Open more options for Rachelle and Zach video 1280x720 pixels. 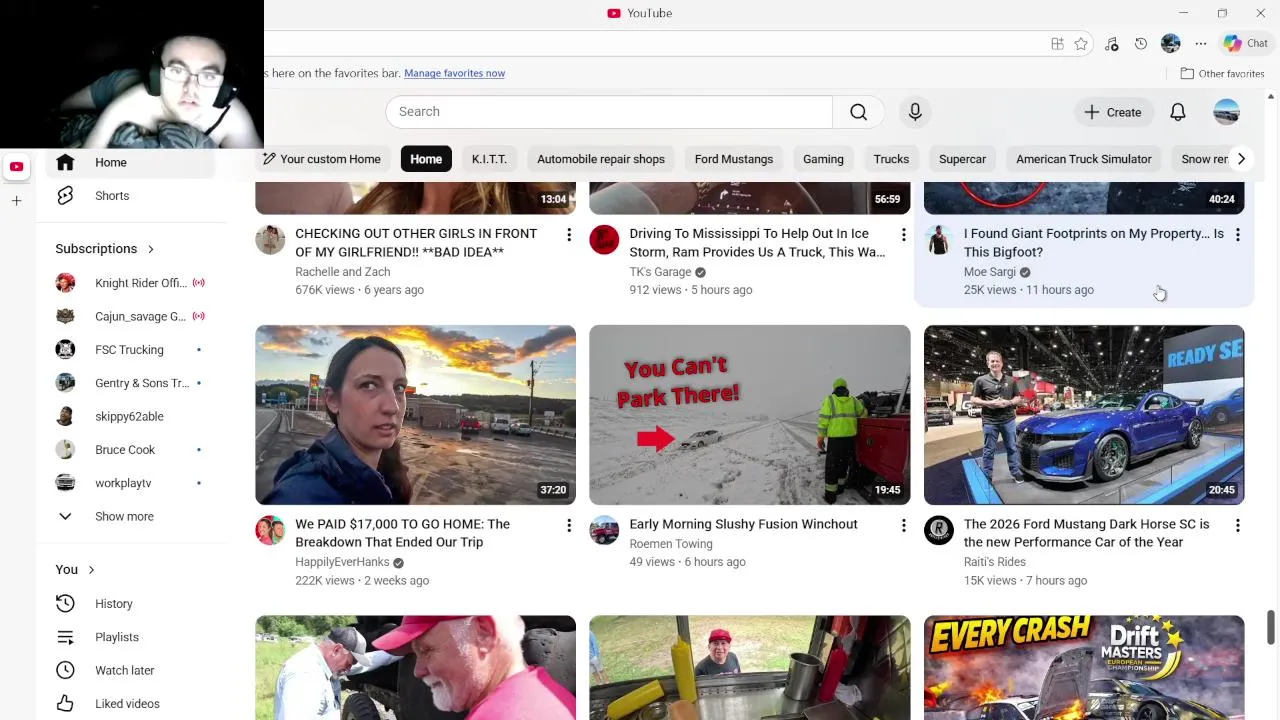point(569,235)
